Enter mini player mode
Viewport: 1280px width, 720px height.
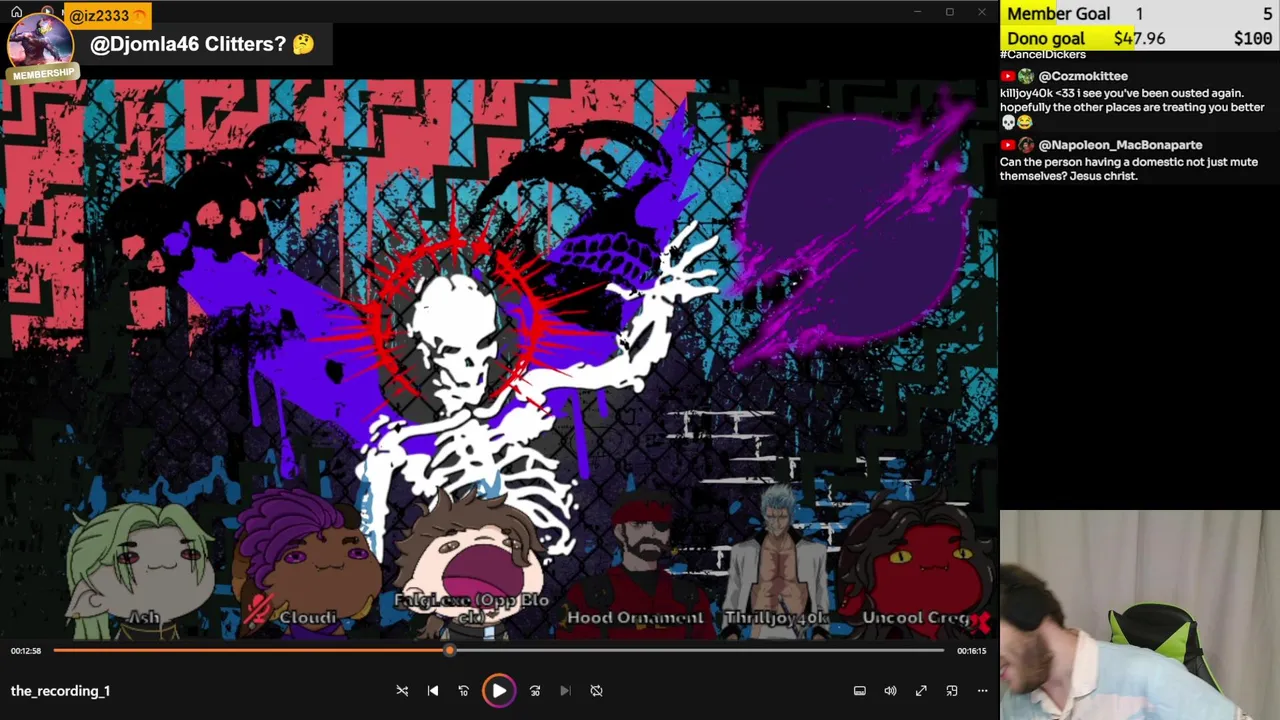pos(952,690)
